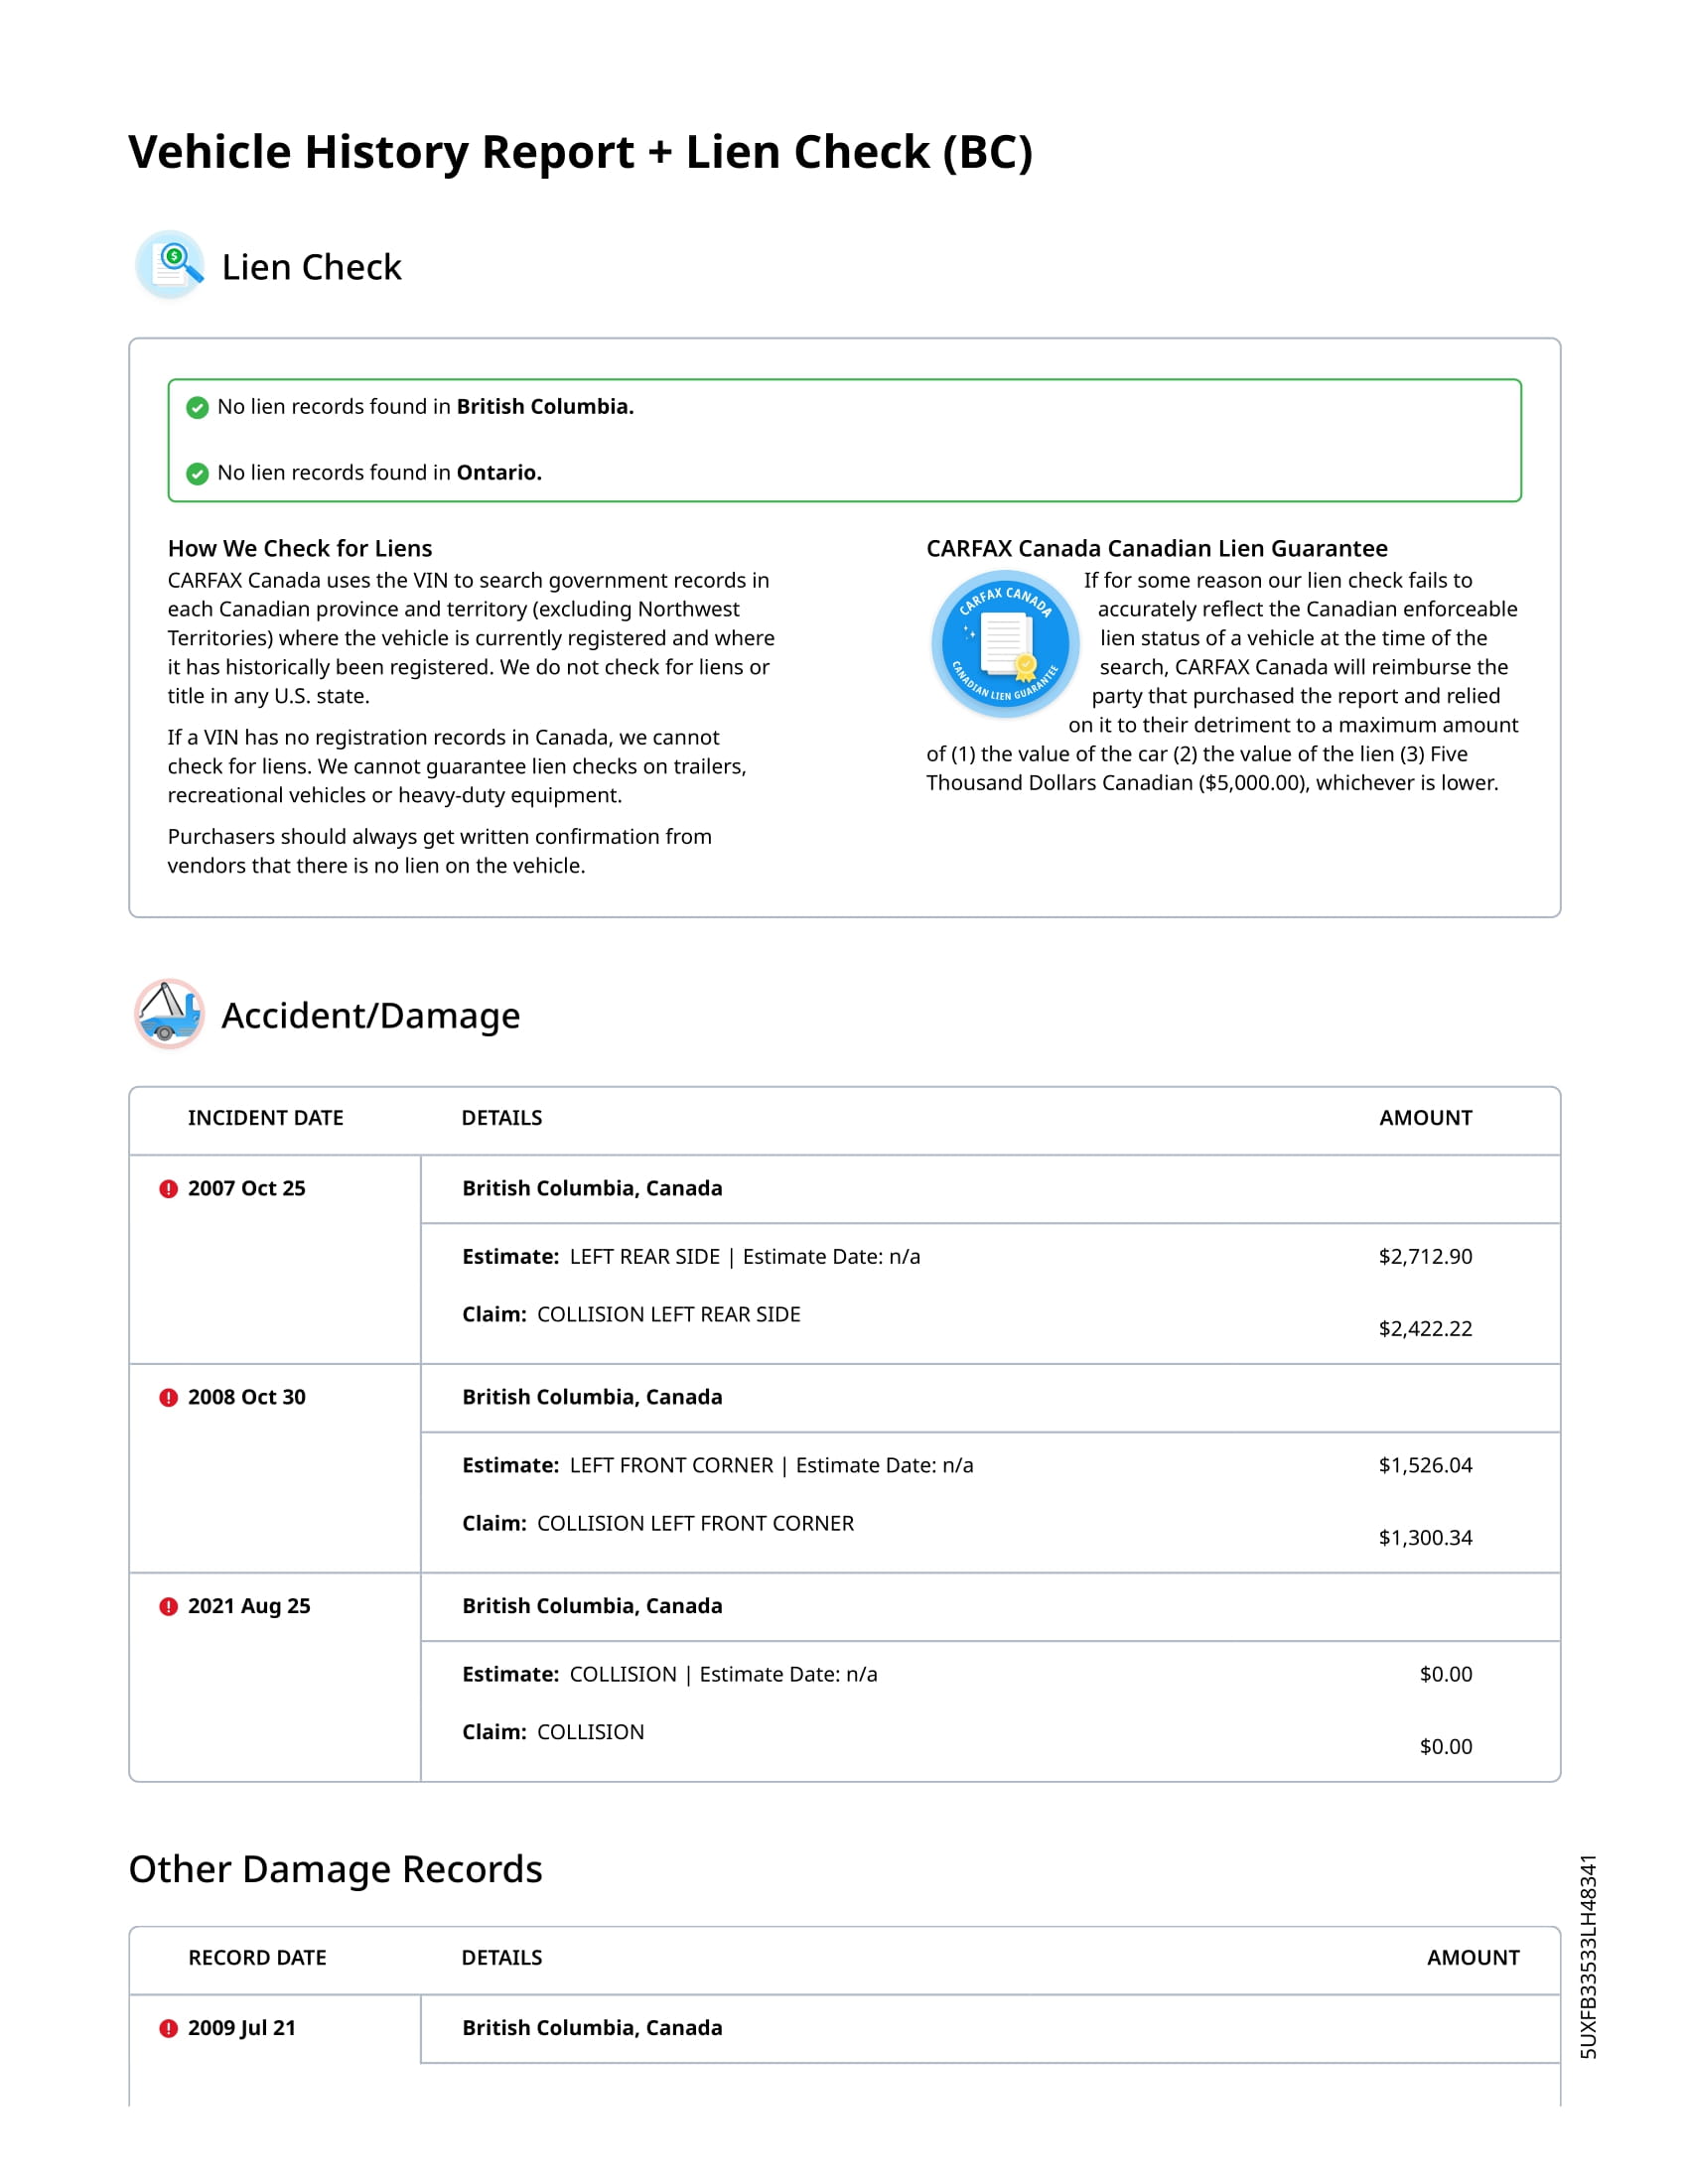
Task: Click red alert icon for 2009 Jul 21
Action: tap(169, 2028)
